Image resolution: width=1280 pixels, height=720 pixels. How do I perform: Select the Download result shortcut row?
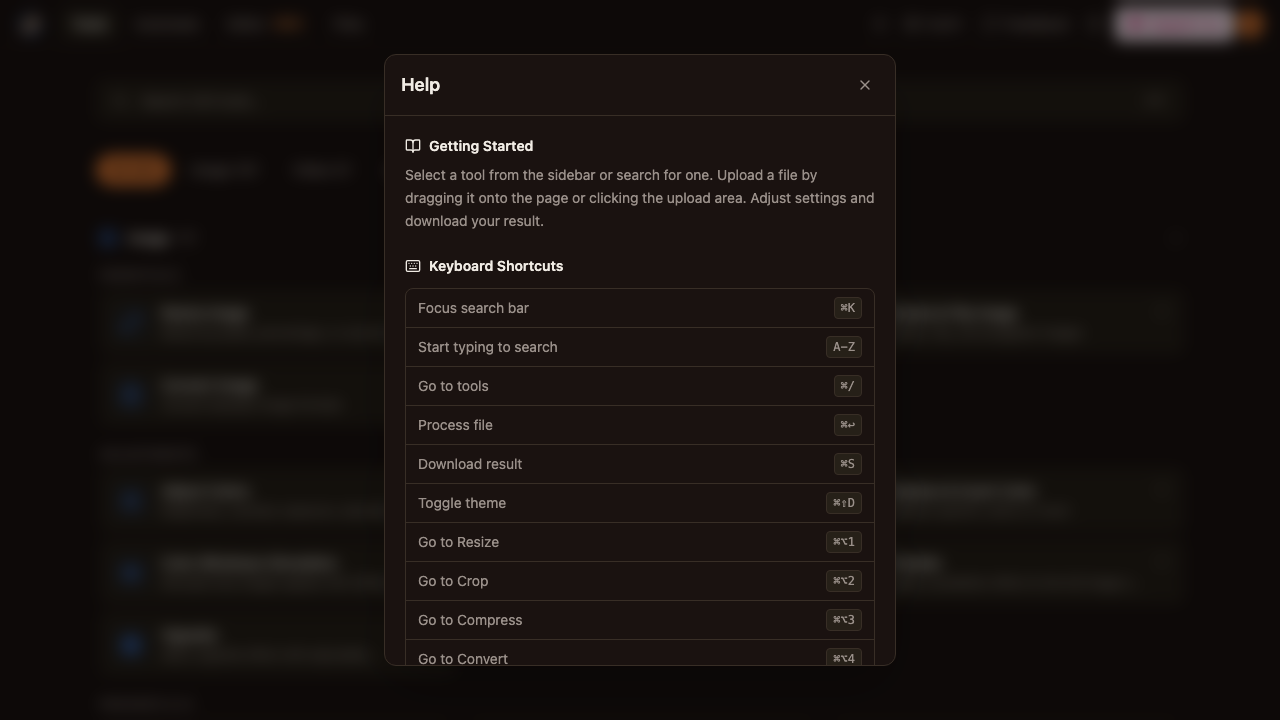(640, 464)
